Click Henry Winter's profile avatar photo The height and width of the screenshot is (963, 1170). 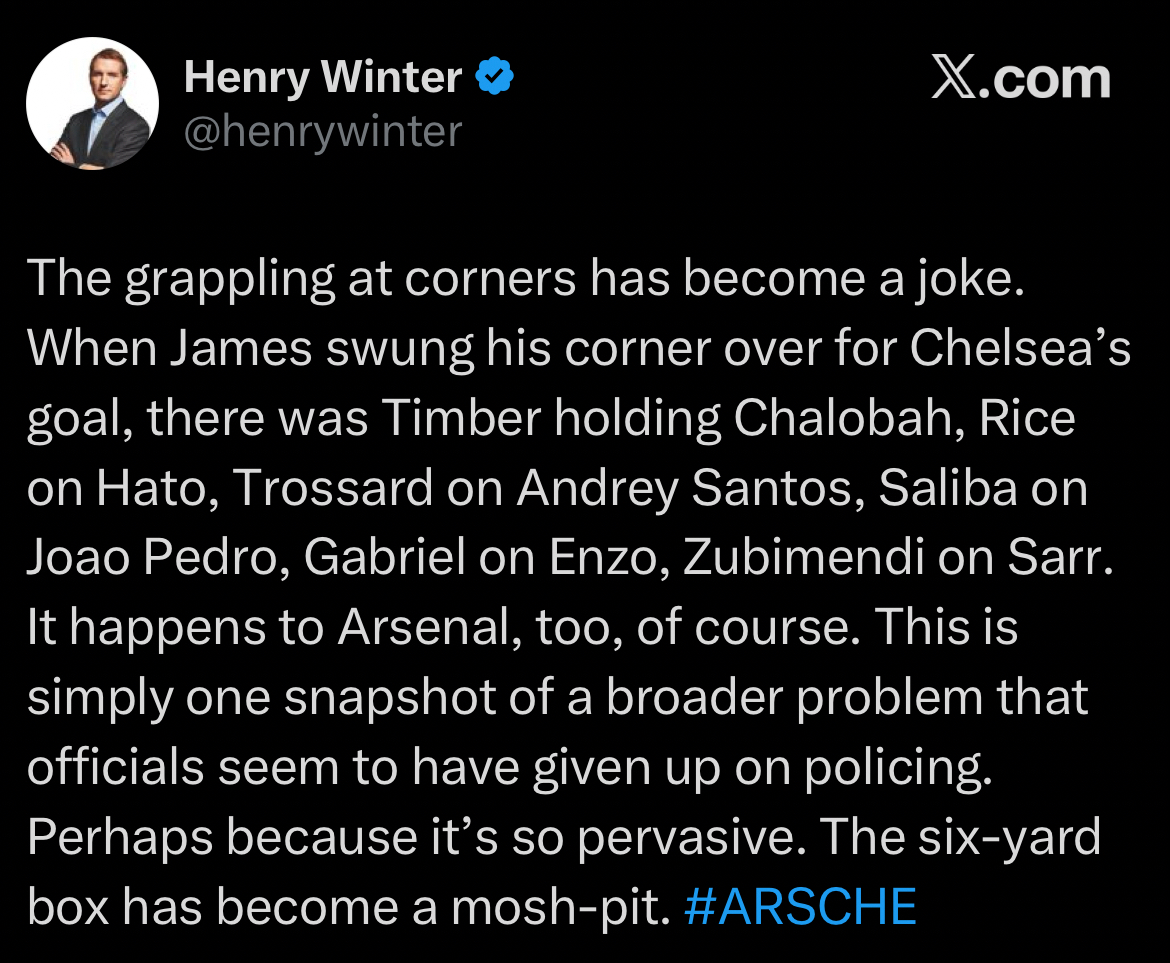point(92,103)
